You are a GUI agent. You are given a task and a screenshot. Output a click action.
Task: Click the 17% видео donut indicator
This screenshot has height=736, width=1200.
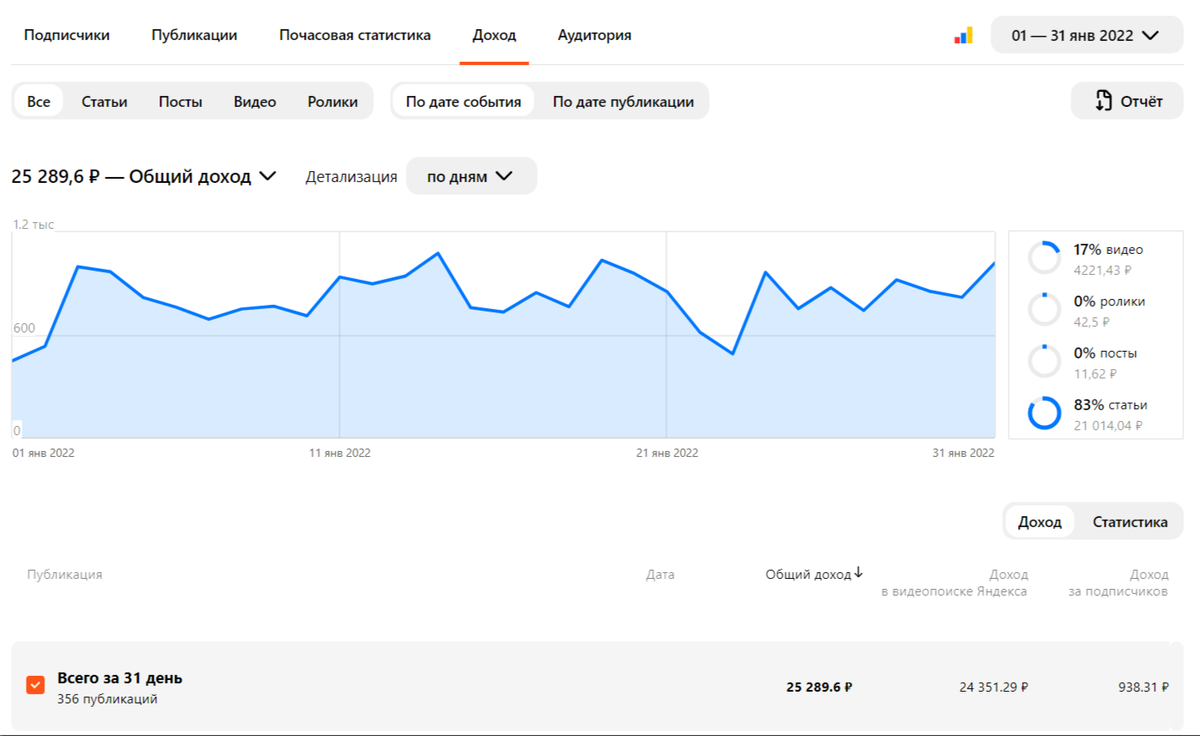coord(1044,257)
